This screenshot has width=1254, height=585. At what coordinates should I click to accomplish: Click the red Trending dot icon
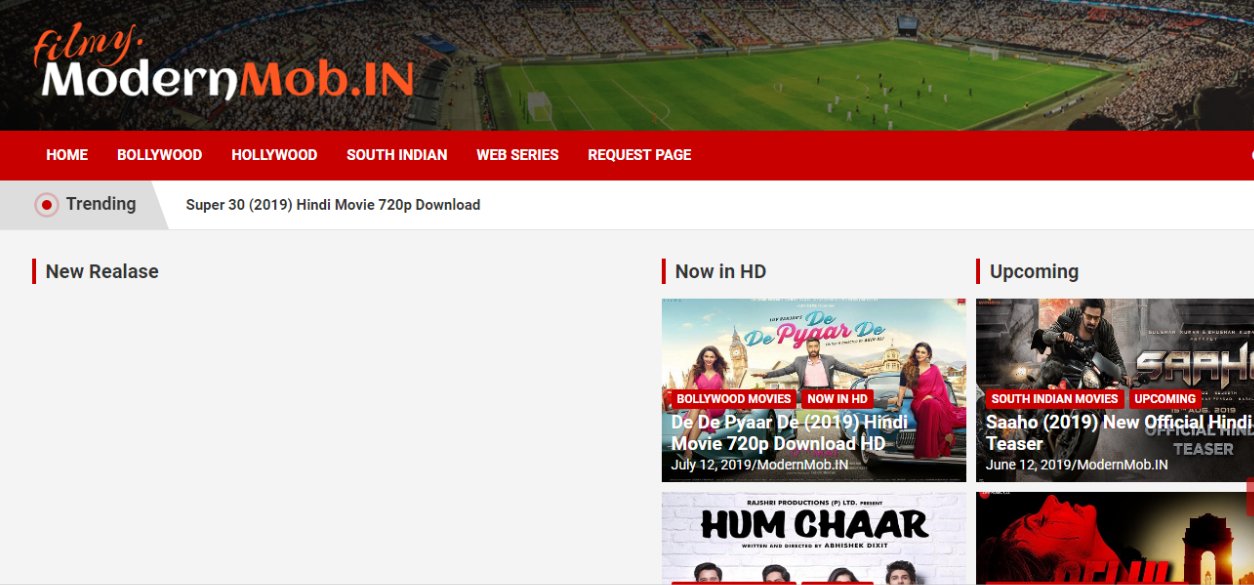pyautogui.click(x=46, y=205)
